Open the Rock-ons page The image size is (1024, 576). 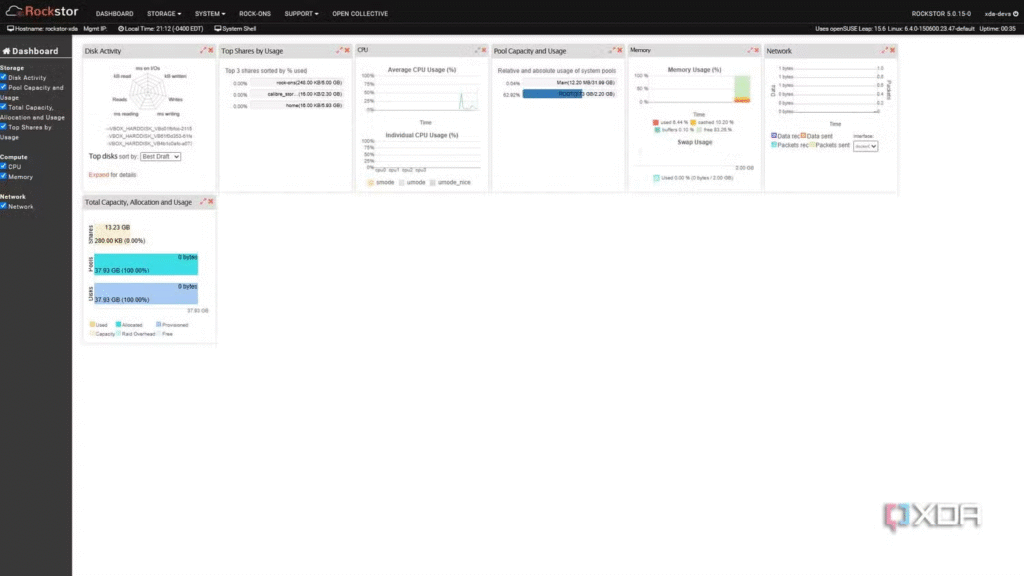(x=255, y=14)
